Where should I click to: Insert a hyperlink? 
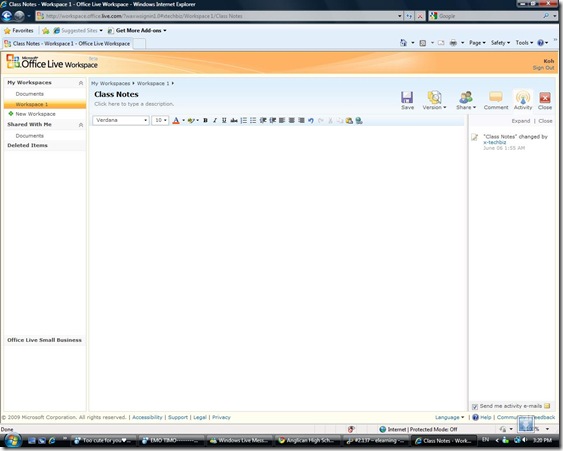pyautogui.click(x=359, y=120)
